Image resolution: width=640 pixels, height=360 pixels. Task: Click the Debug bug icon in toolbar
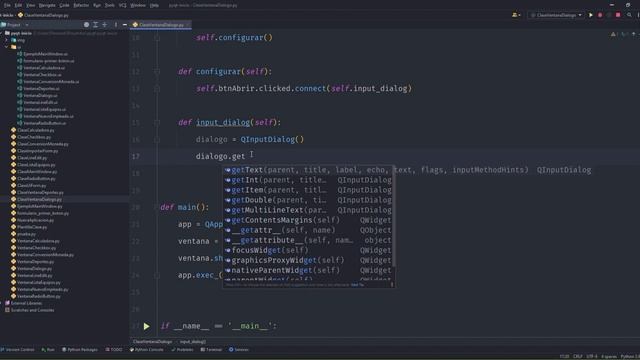pos(600,15)
